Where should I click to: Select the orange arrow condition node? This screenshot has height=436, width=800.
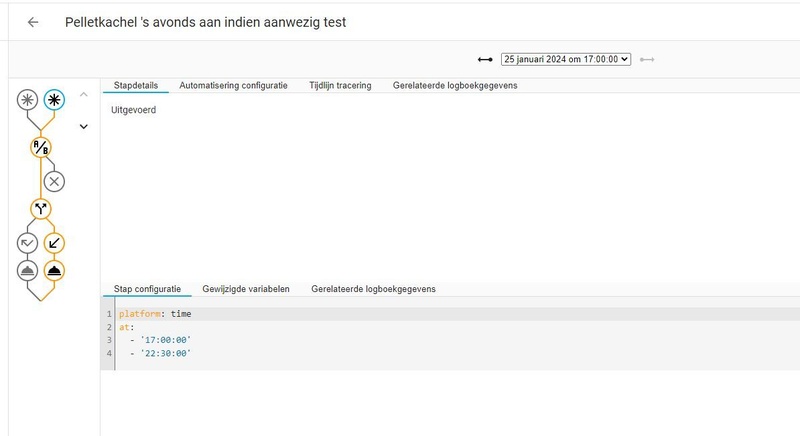tap(54, 243)
